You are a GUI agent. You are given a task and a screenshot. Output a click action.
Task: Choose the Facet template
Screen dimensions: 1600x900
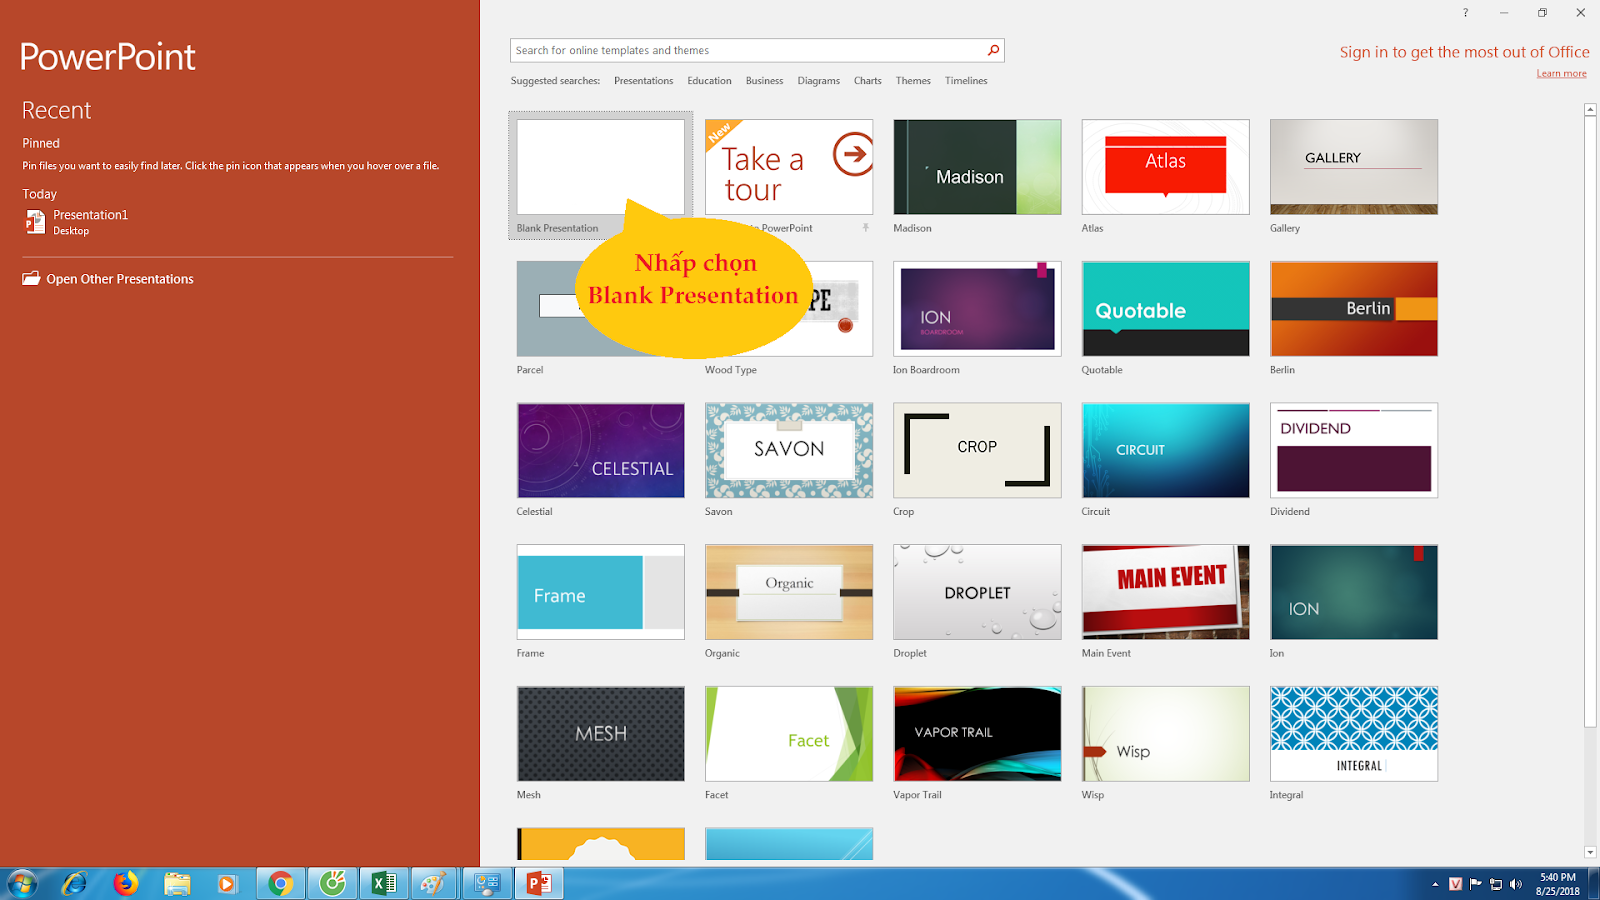click(x=789, y=734)
